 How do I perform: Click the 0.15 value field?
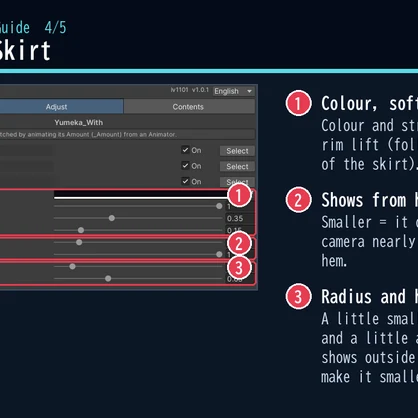tap(239, 230)
